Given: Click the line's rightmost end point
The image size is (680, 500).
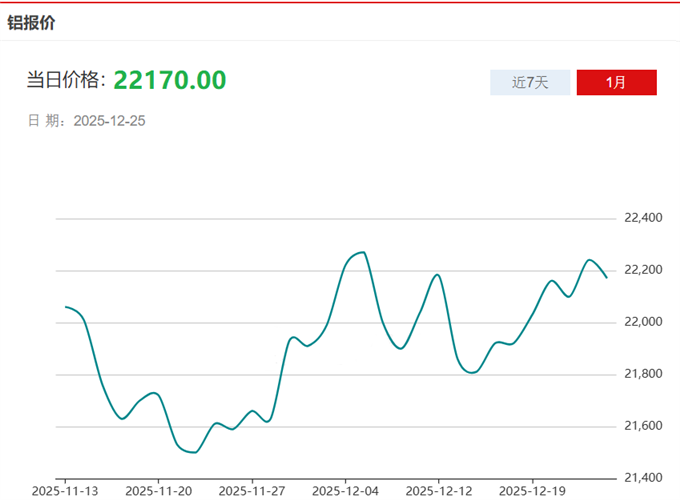Looking at the screenshot, I should (606, 277).
